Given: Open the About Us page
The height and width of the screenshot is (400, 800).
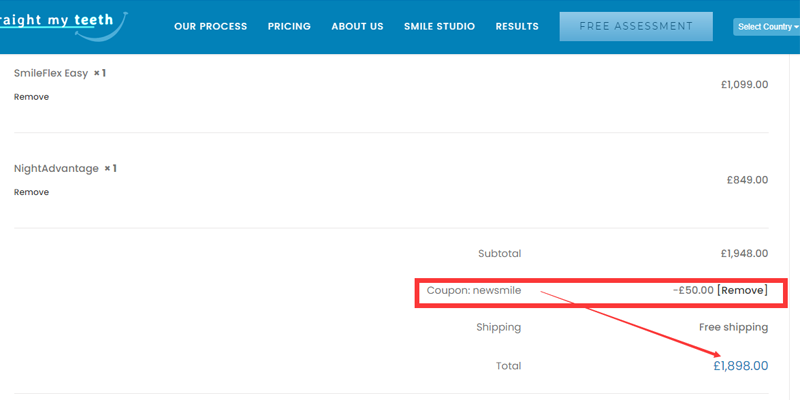Looking at the screenshot, I should (x=357, y=27).
